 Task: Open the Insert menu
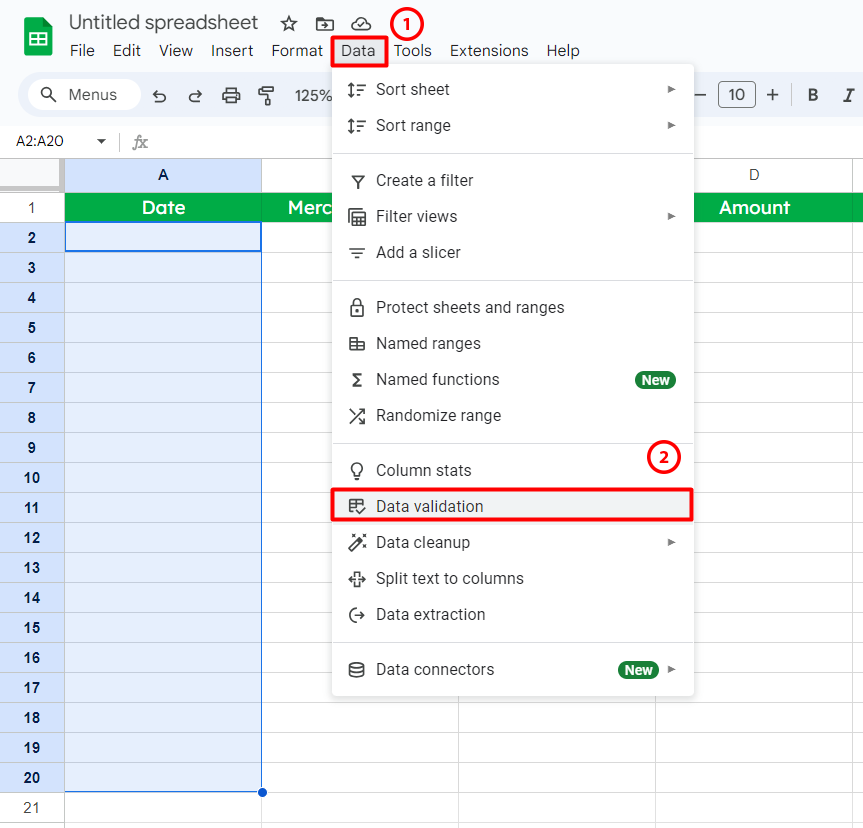232,51
